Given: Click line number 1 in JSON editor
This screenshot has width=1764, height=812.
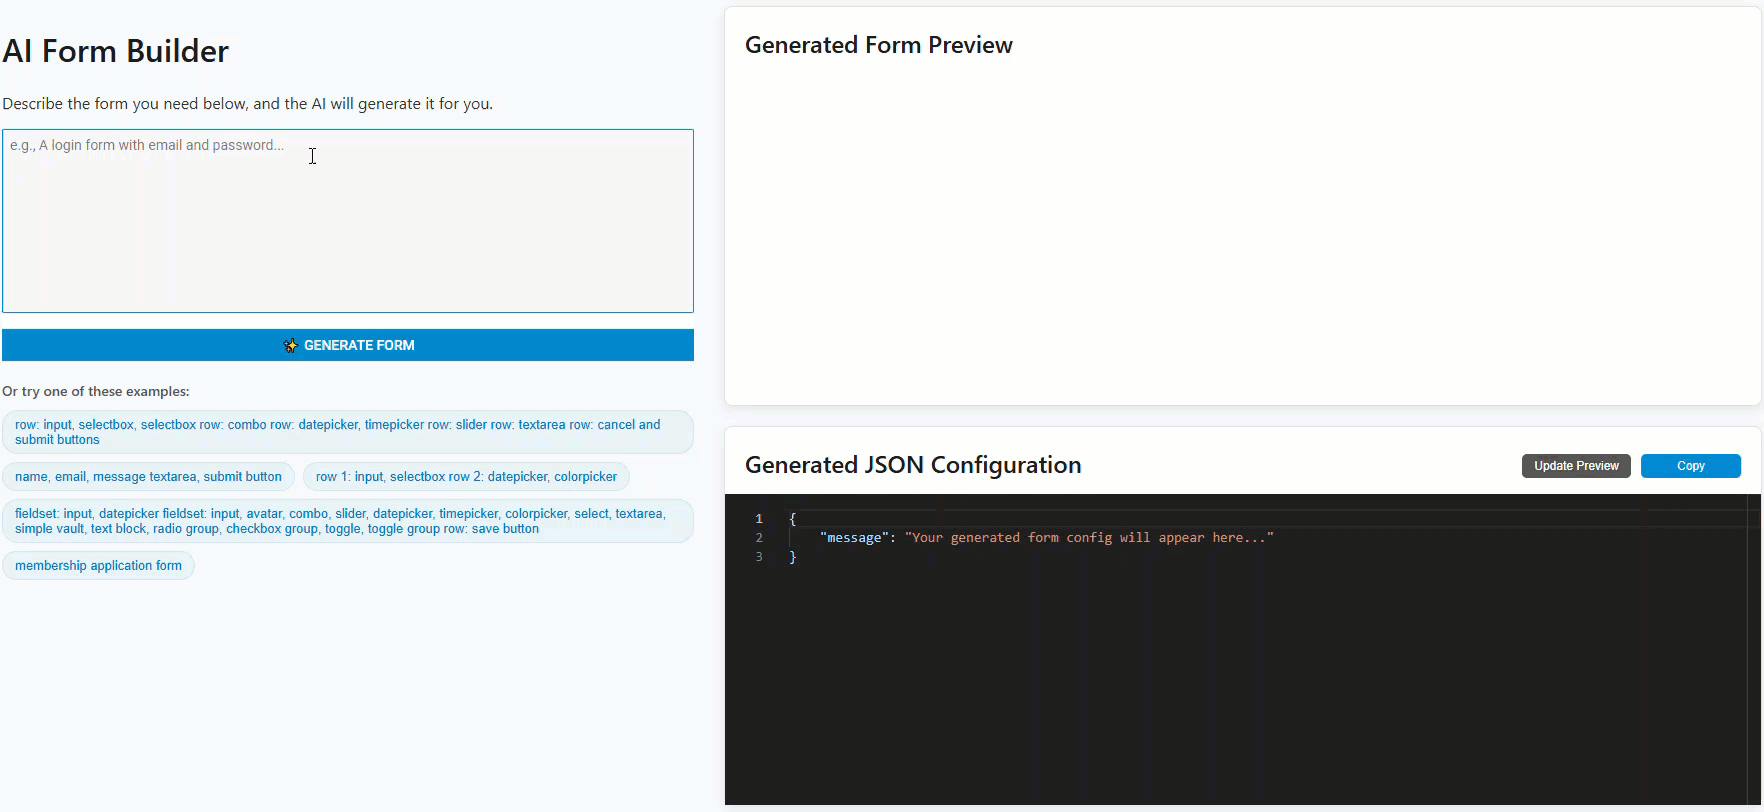Looking at the screenshot, I should tap(759, 519).
